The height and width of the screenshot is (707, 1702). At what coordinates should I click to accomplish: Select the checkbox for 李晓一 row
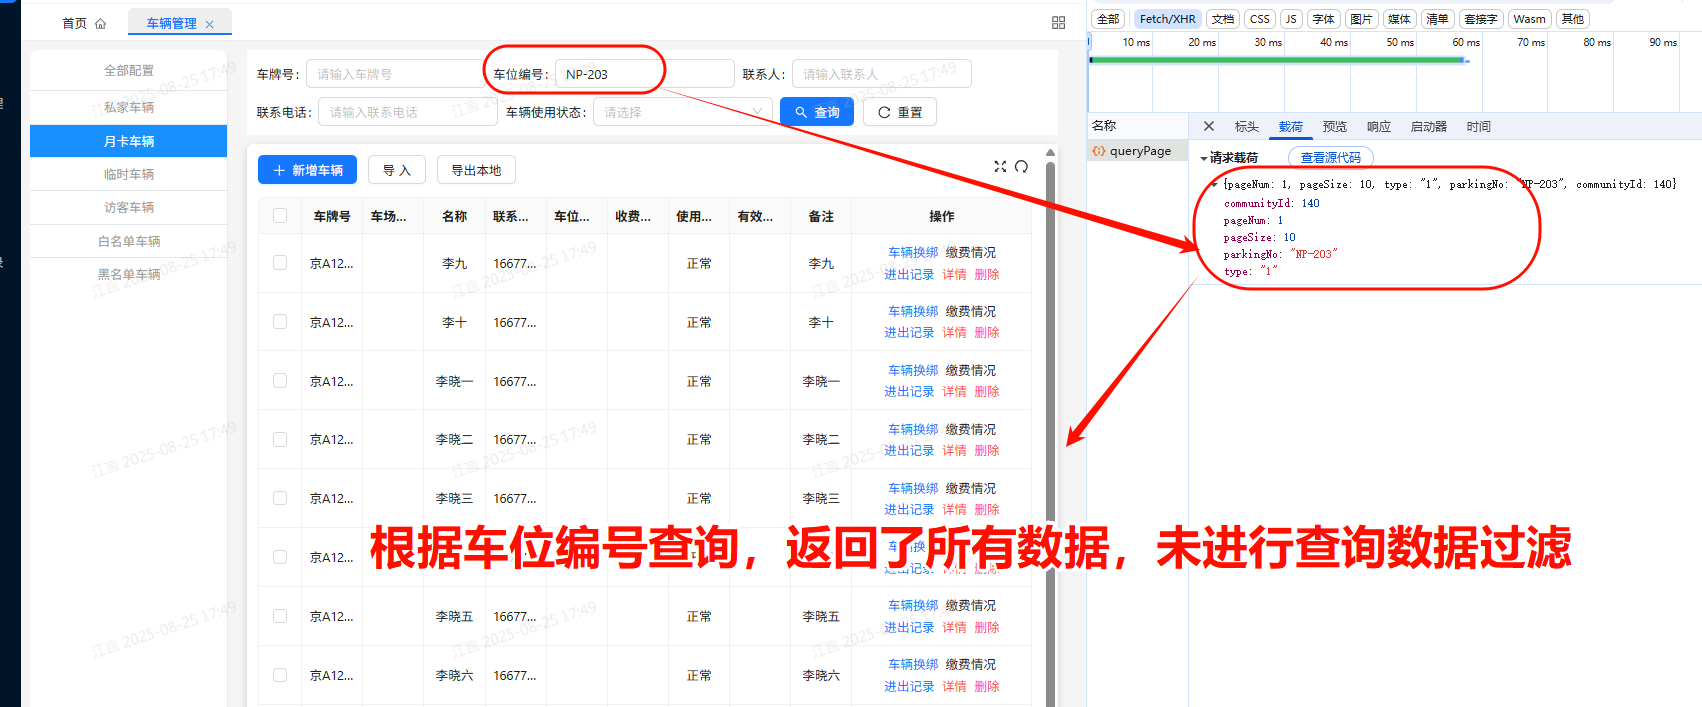pos(280,381)
